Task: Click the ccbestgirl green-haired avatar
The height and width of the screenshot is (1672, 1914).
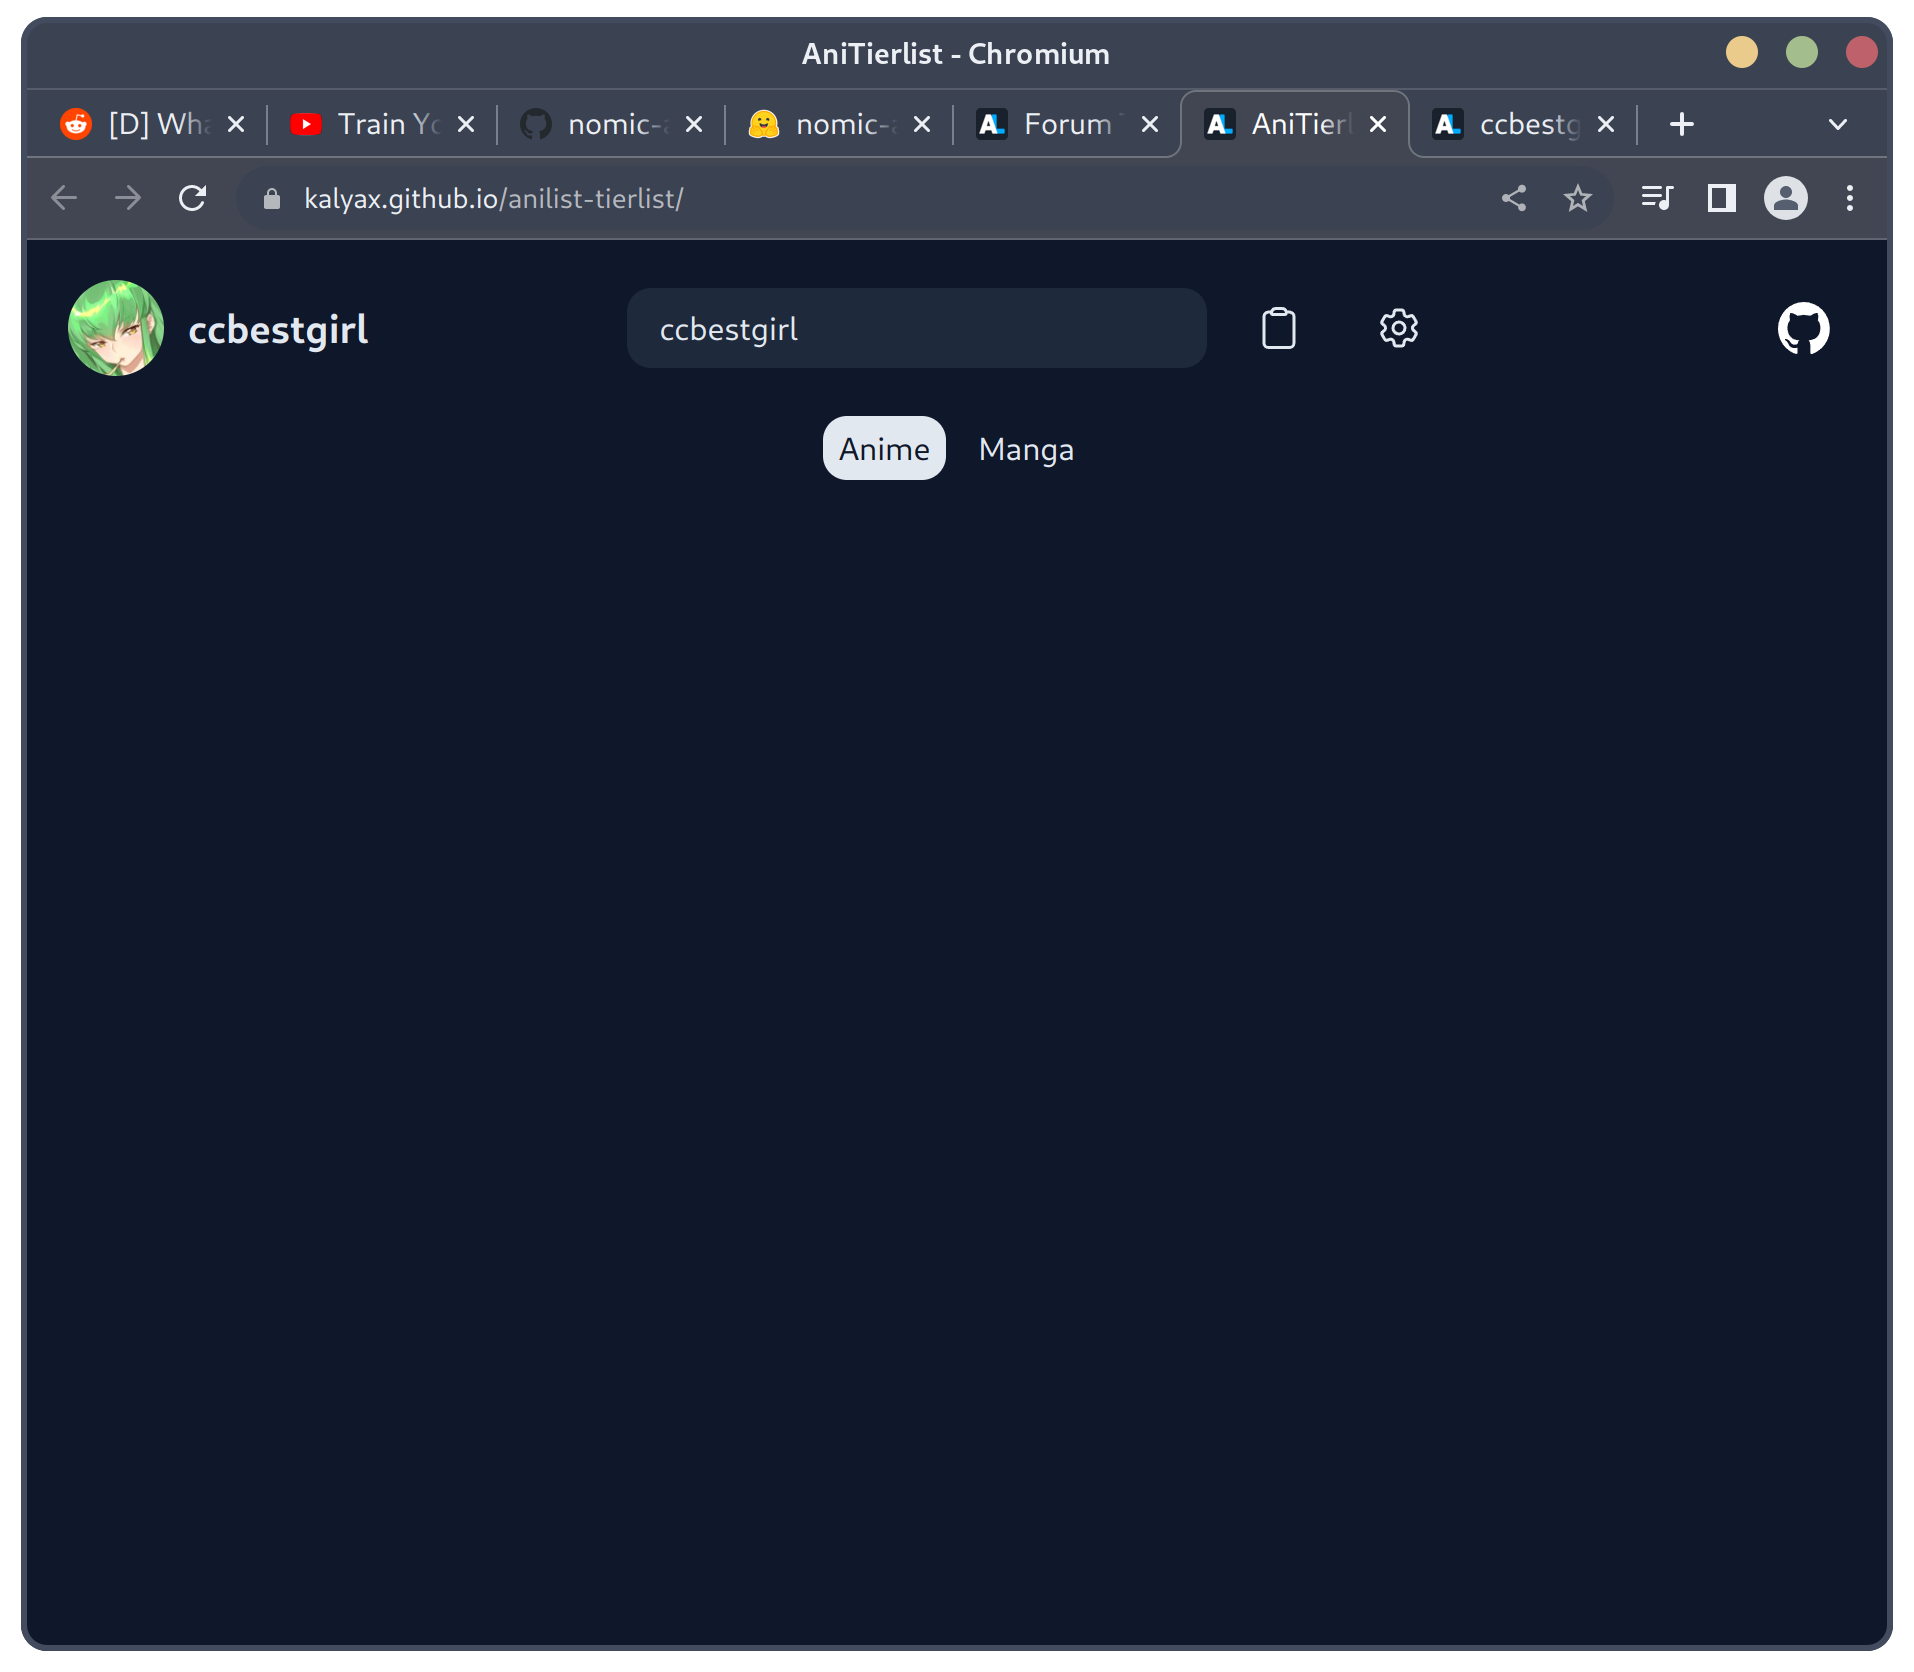Action: [116, 328]
